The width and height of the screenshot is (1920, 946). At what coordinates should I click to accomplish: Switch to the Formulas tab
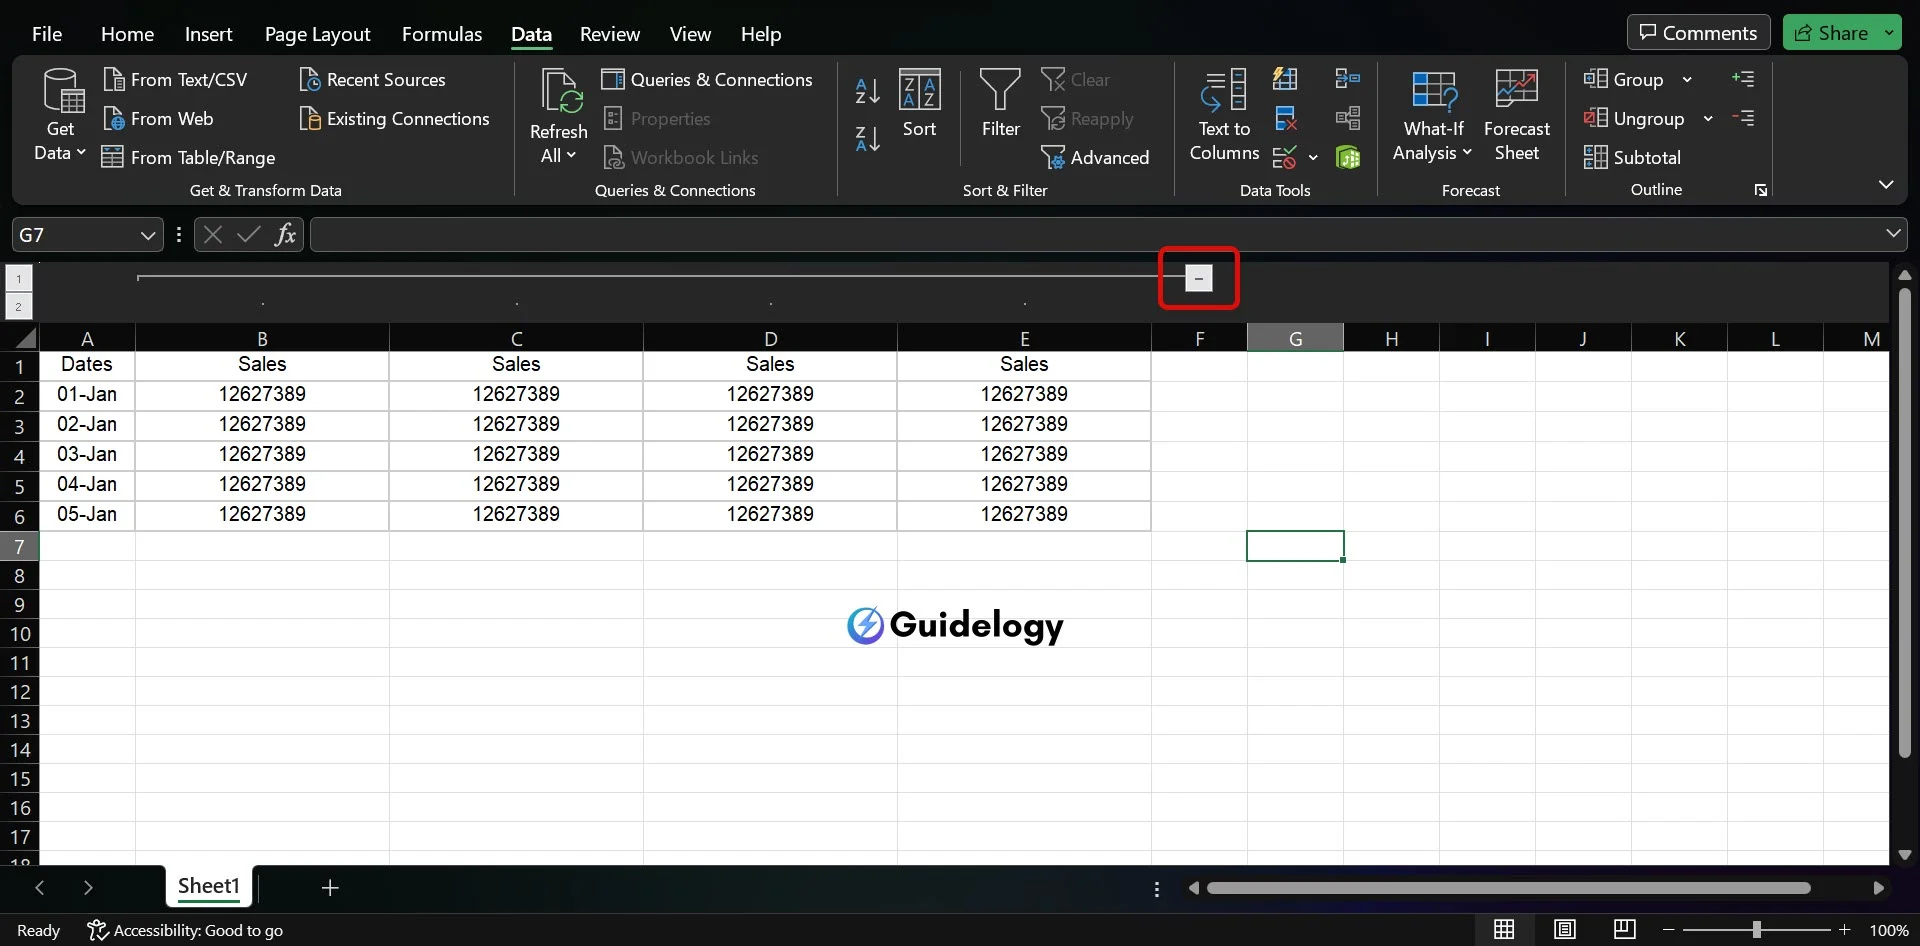pos(442,34)
